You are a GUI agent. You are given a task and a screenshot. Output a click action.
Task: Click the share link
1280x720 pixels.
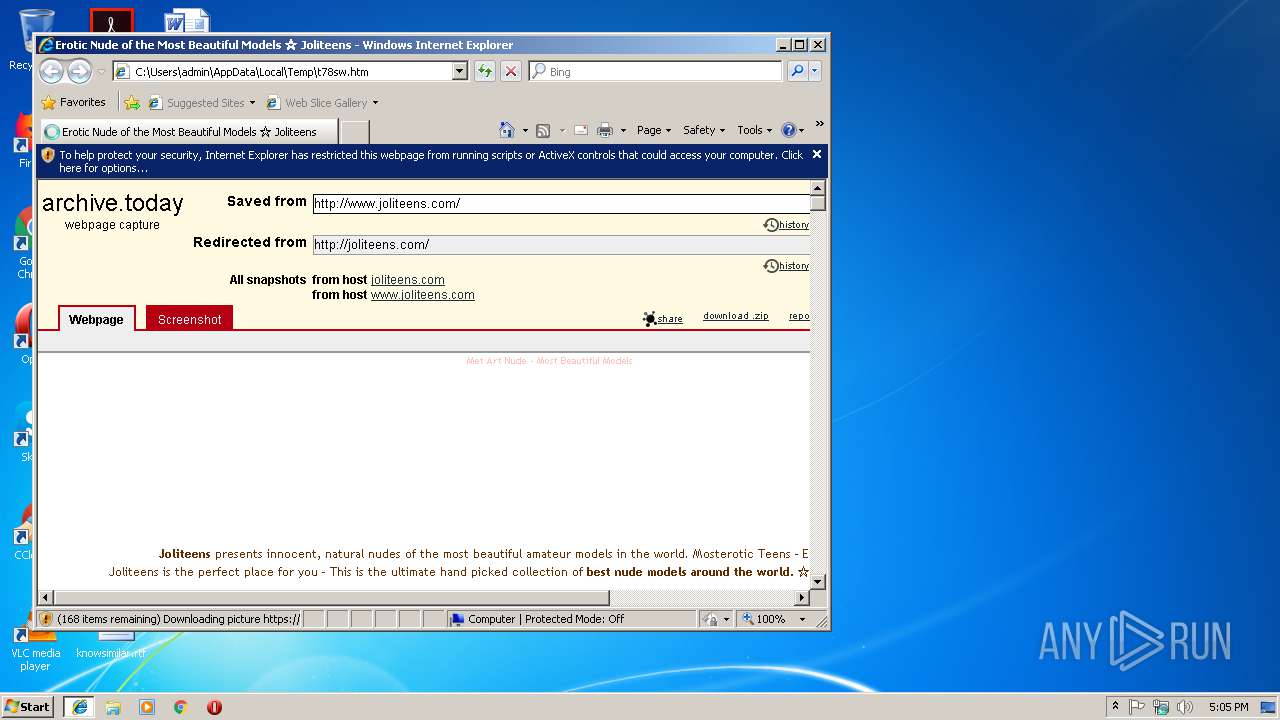663,319
